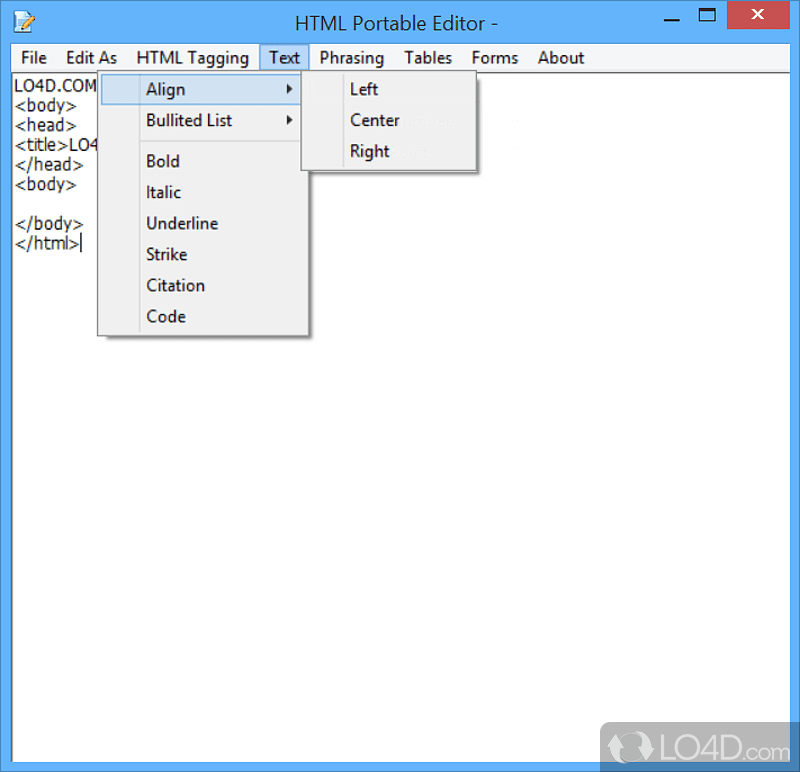Open the Tables menu

(428, 58)
